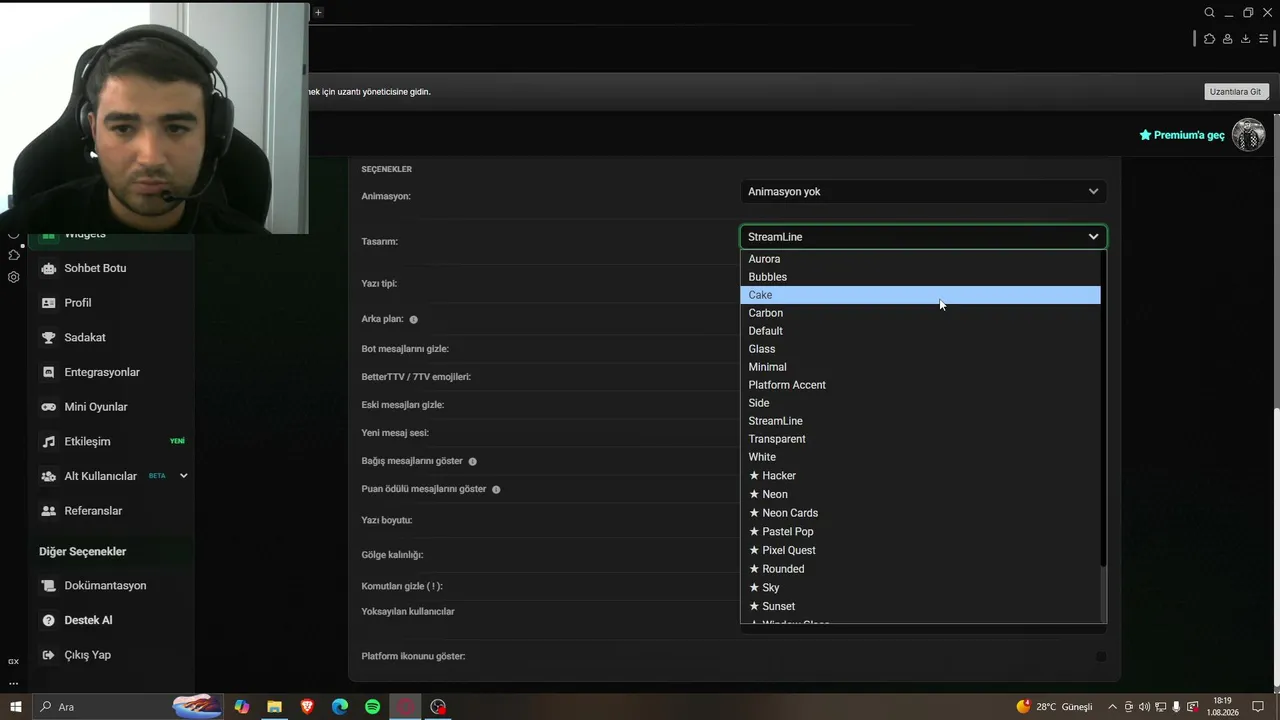Open the taskbar weather widget
1280x720 pixels.
point(1054,707)
